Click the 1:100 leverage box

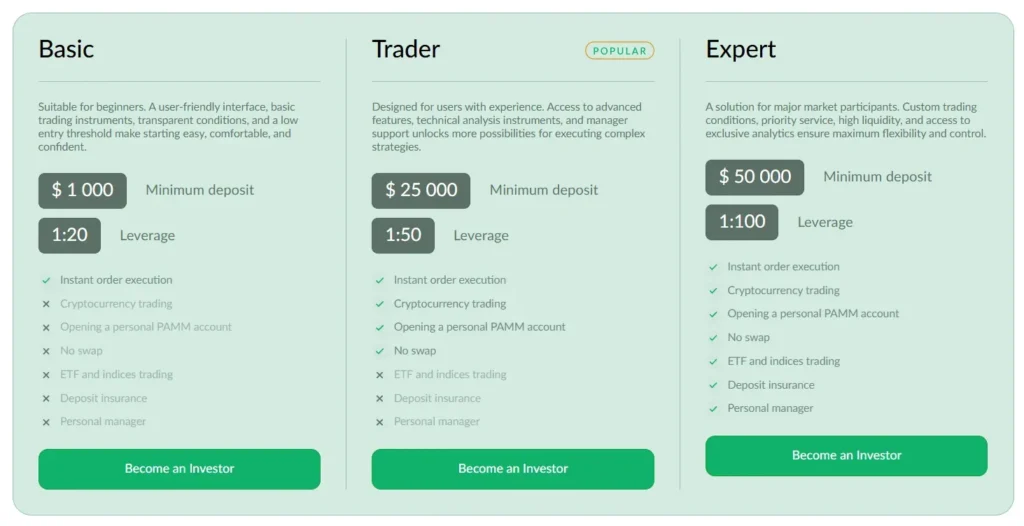click(x=742, y=222)
